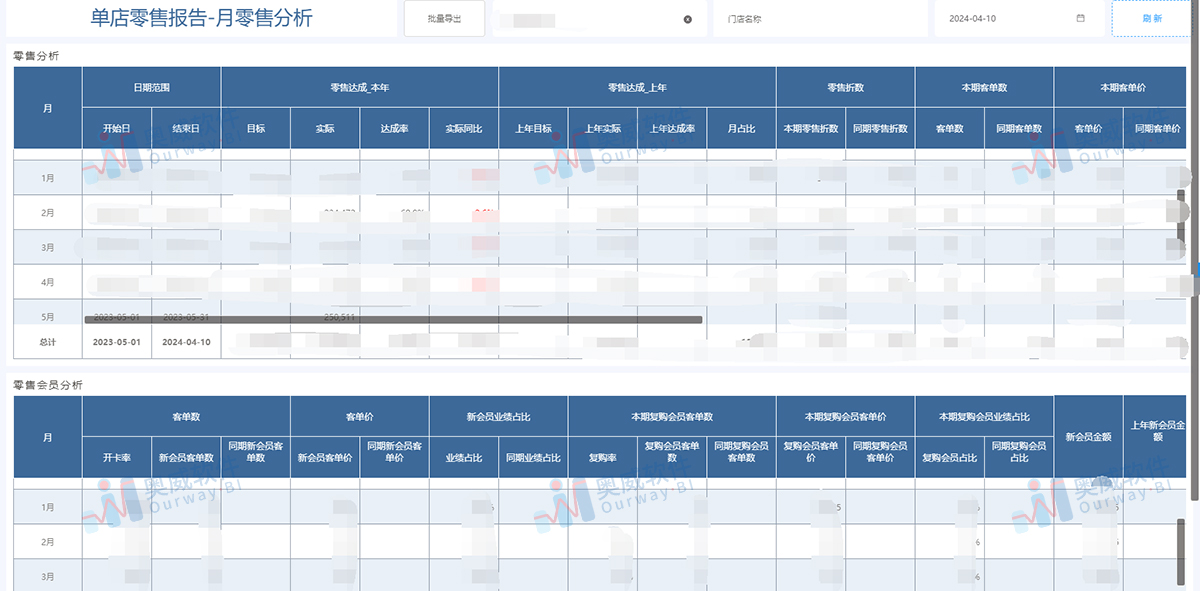Viewport: 1200px width, 591px height.
Task: Select the 零售达成_上年 group header
Action: [637, 88]
